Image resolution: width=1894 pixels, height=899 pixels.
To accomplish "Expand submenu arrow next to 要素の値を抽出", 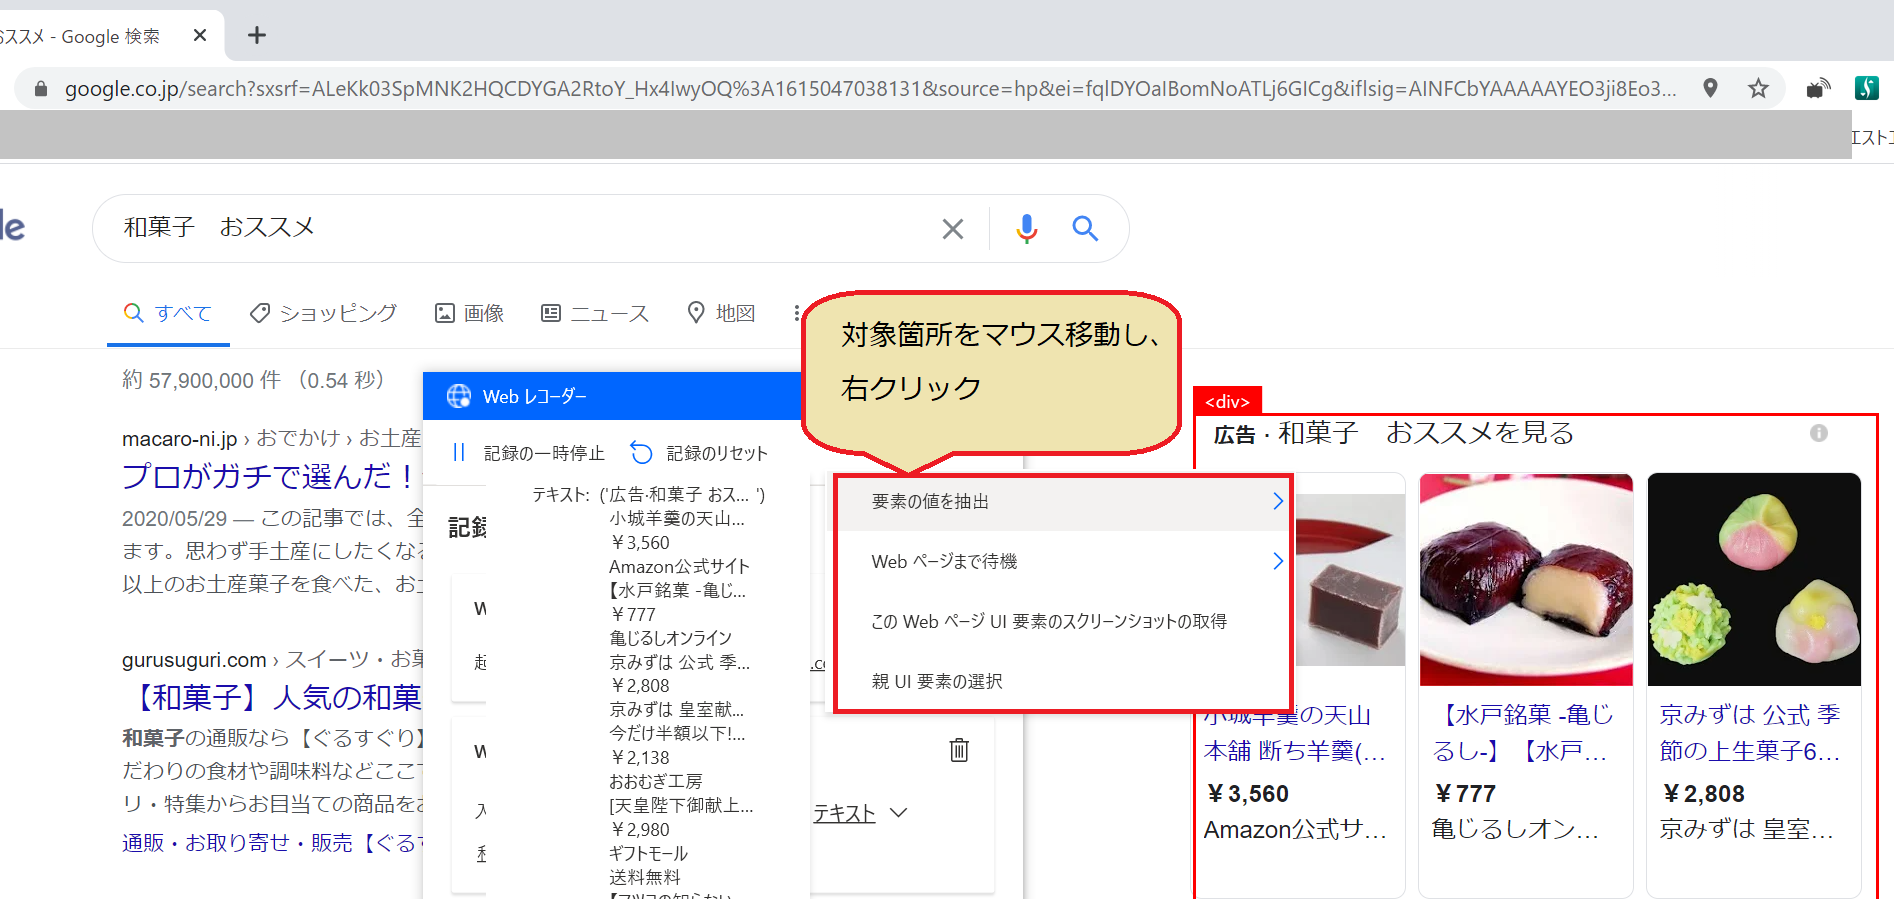I will pos(1277,501).
